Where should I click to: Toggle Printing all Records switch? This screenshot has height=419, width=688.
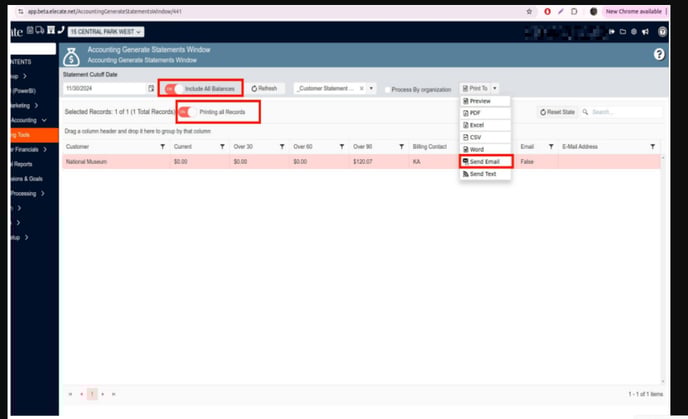coord(186,111)
